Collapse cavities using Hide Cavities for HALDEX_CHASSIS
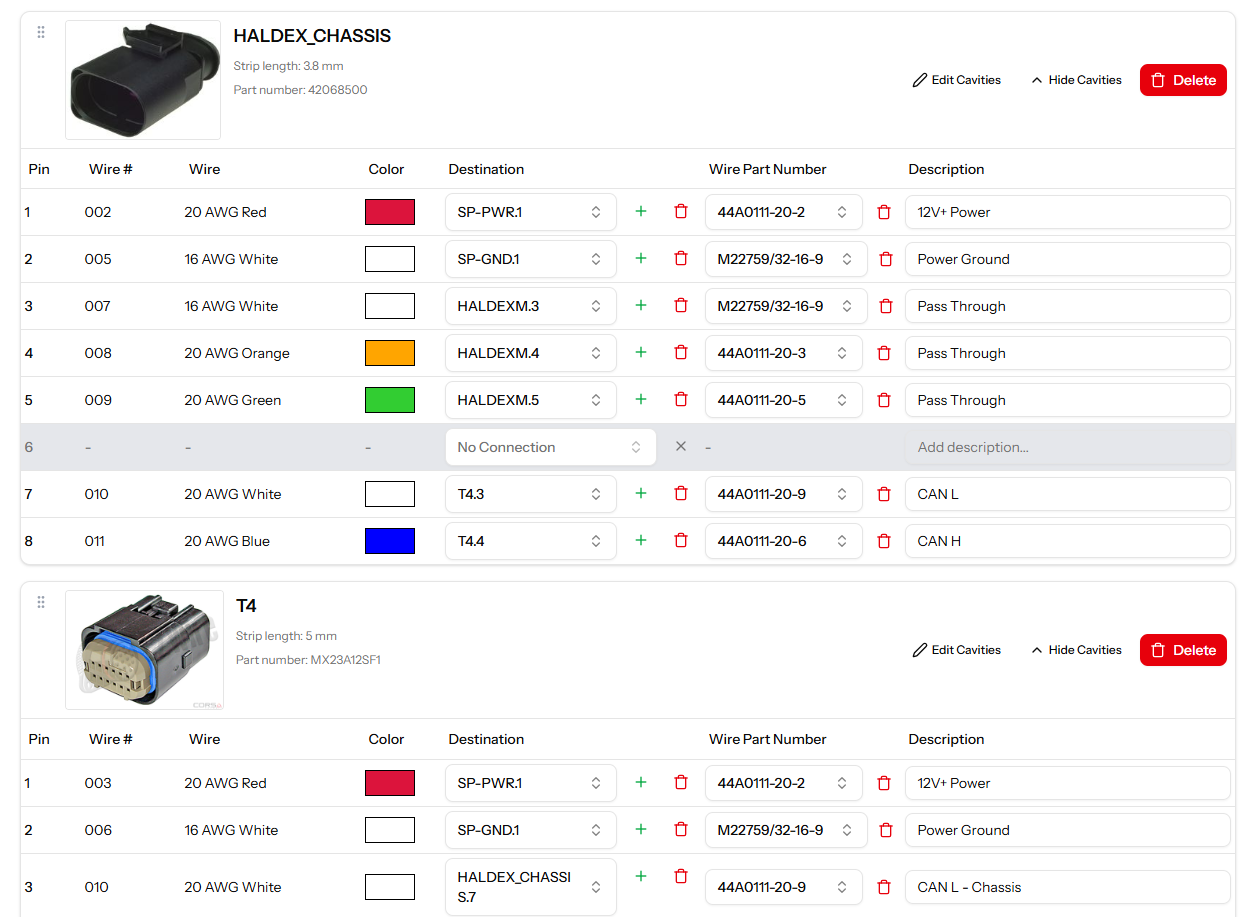This screenshot has width=1260, height=917. point(1075,79)
